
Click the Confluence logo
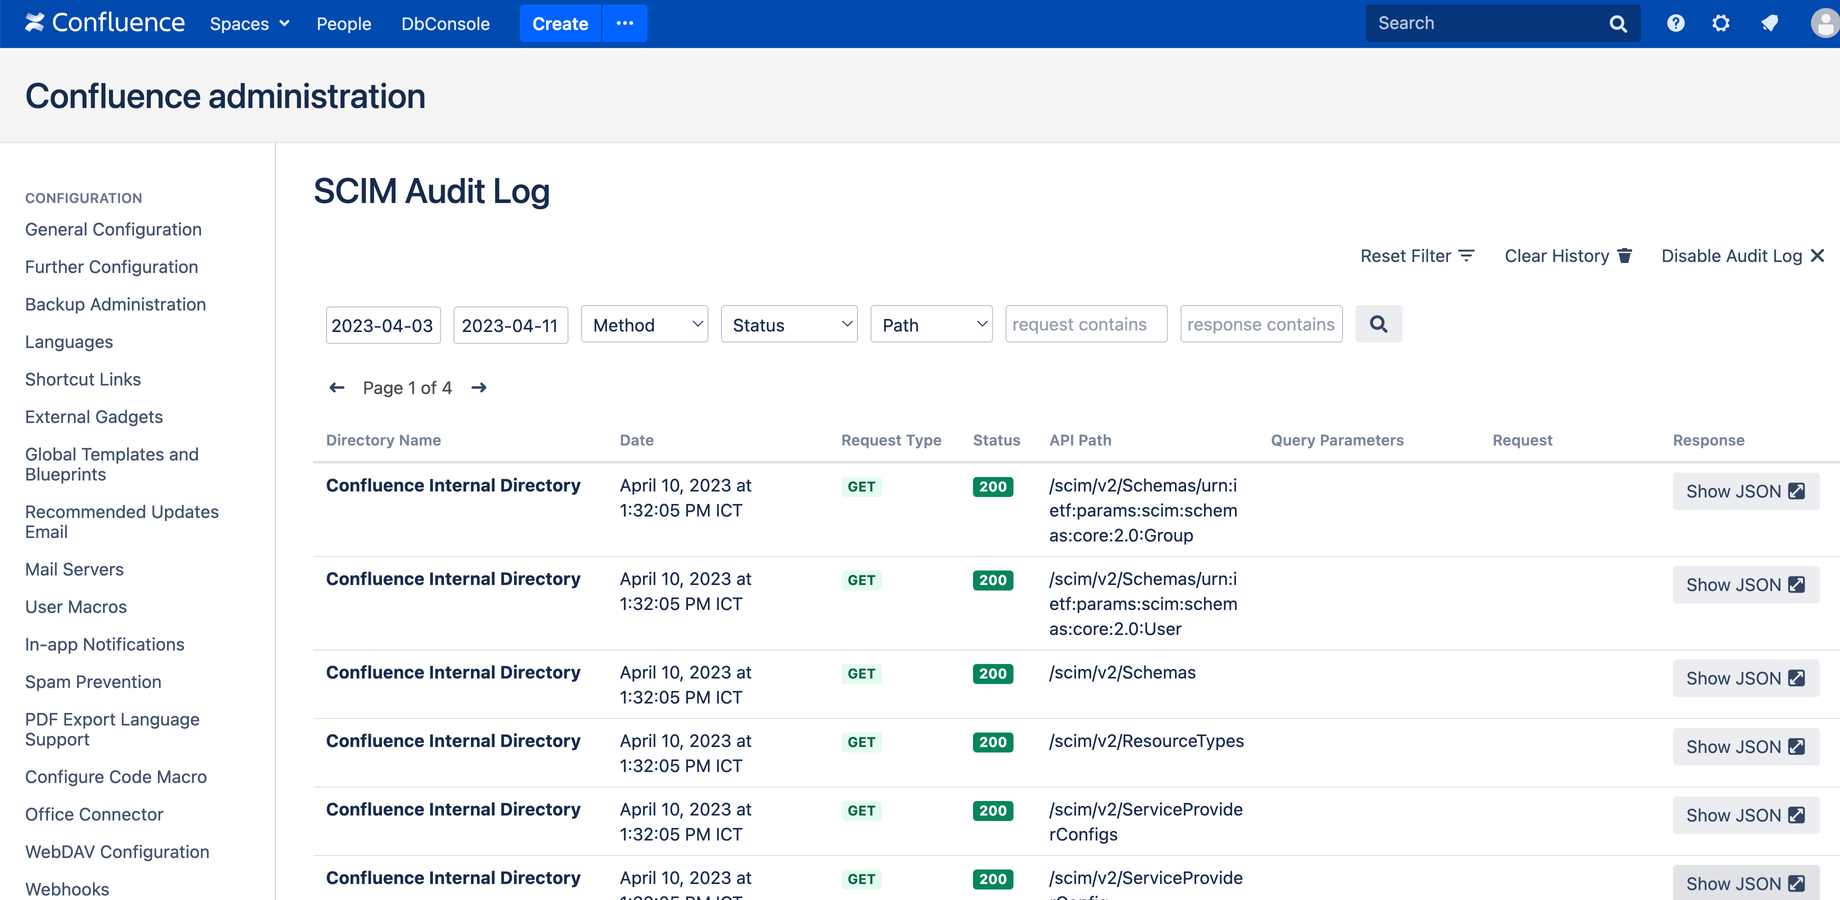pyautogui.click(x=105, y=23)
